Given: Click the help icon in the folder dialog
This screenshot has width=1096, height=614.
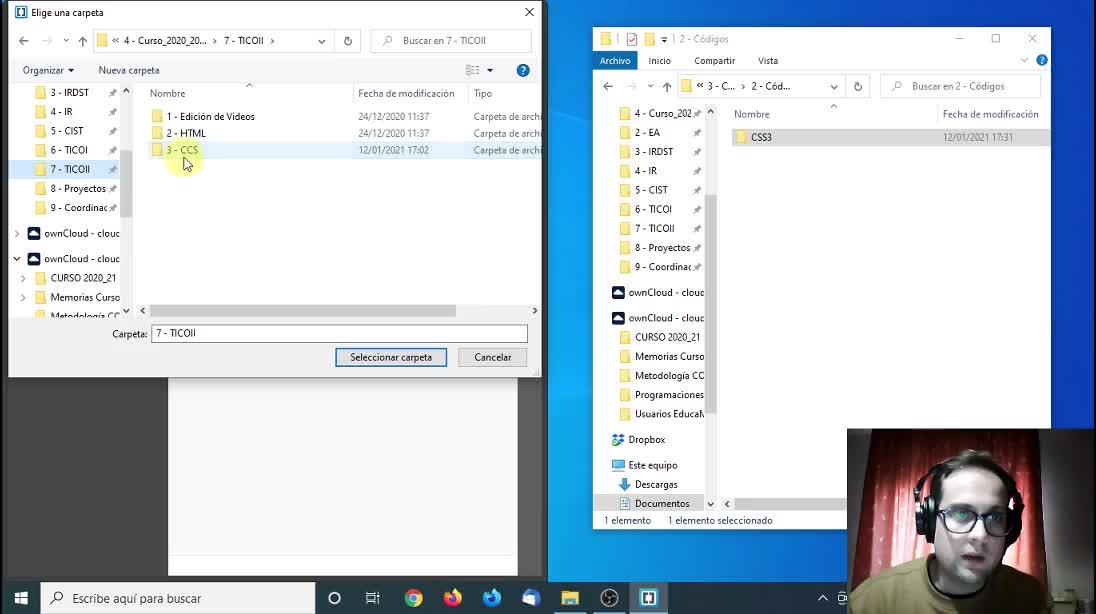Looking at the screenshot, I should click(x=522, y=70).
